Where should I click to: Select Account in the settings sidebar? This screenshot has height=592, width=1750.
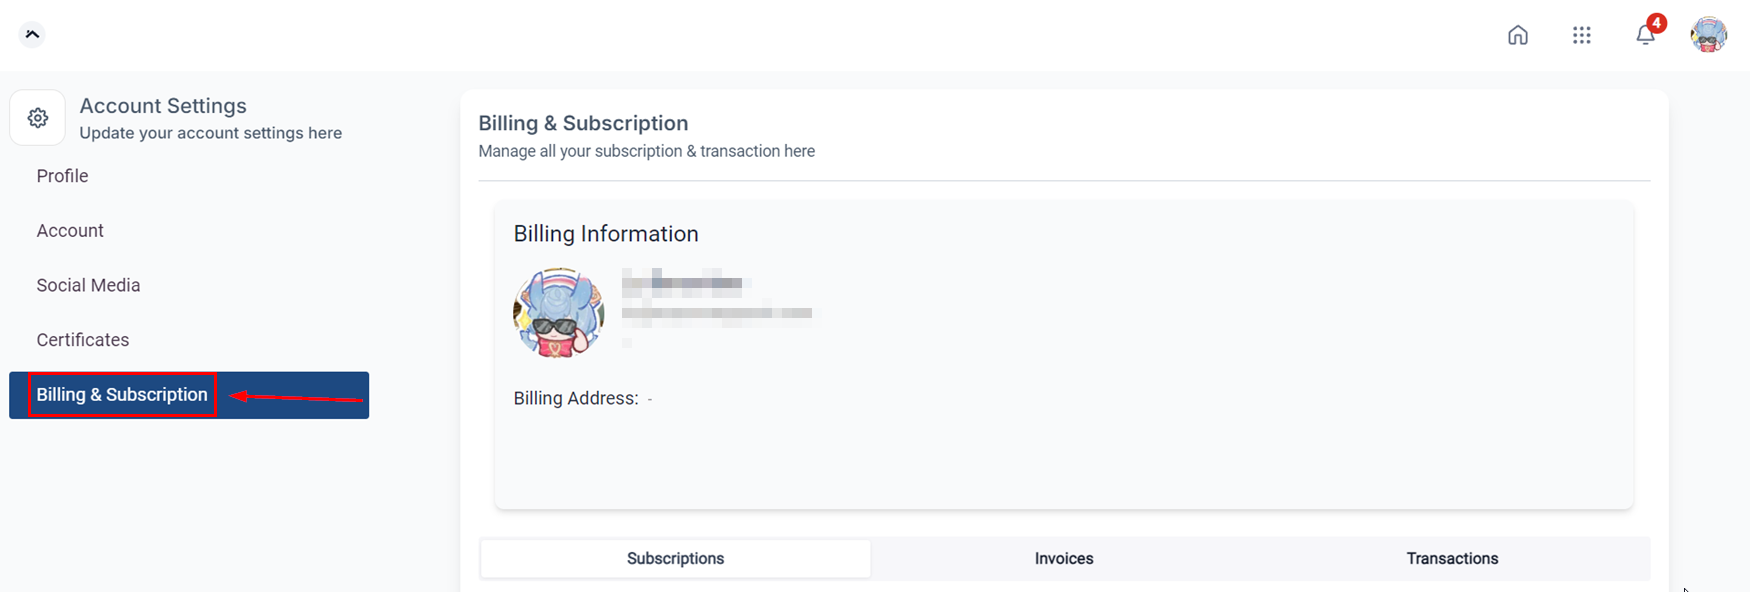coord(70,231)
